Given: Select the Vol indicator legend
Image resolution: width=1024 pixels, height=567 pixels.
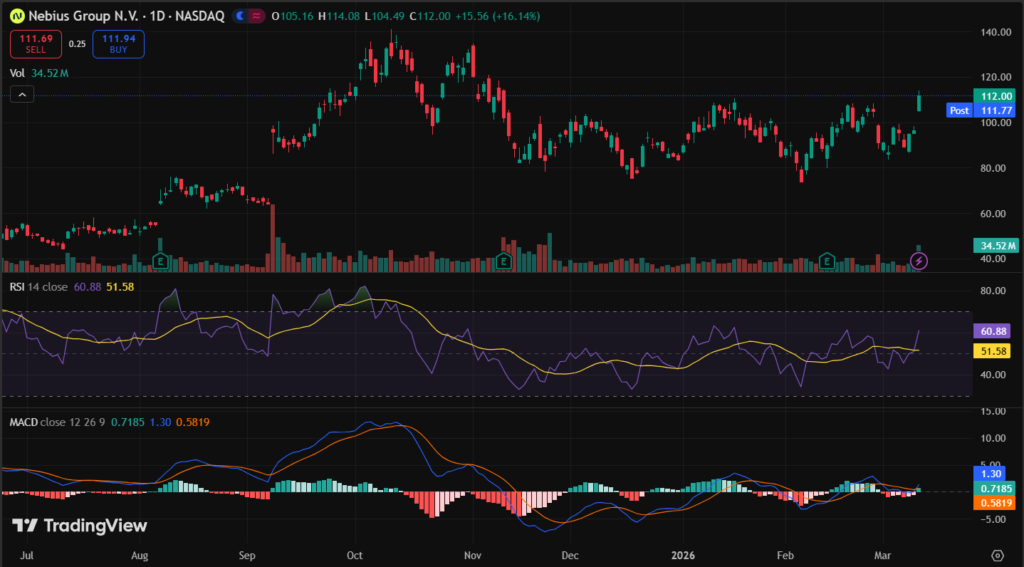Looking at the screenshot, I should (17, 73).
